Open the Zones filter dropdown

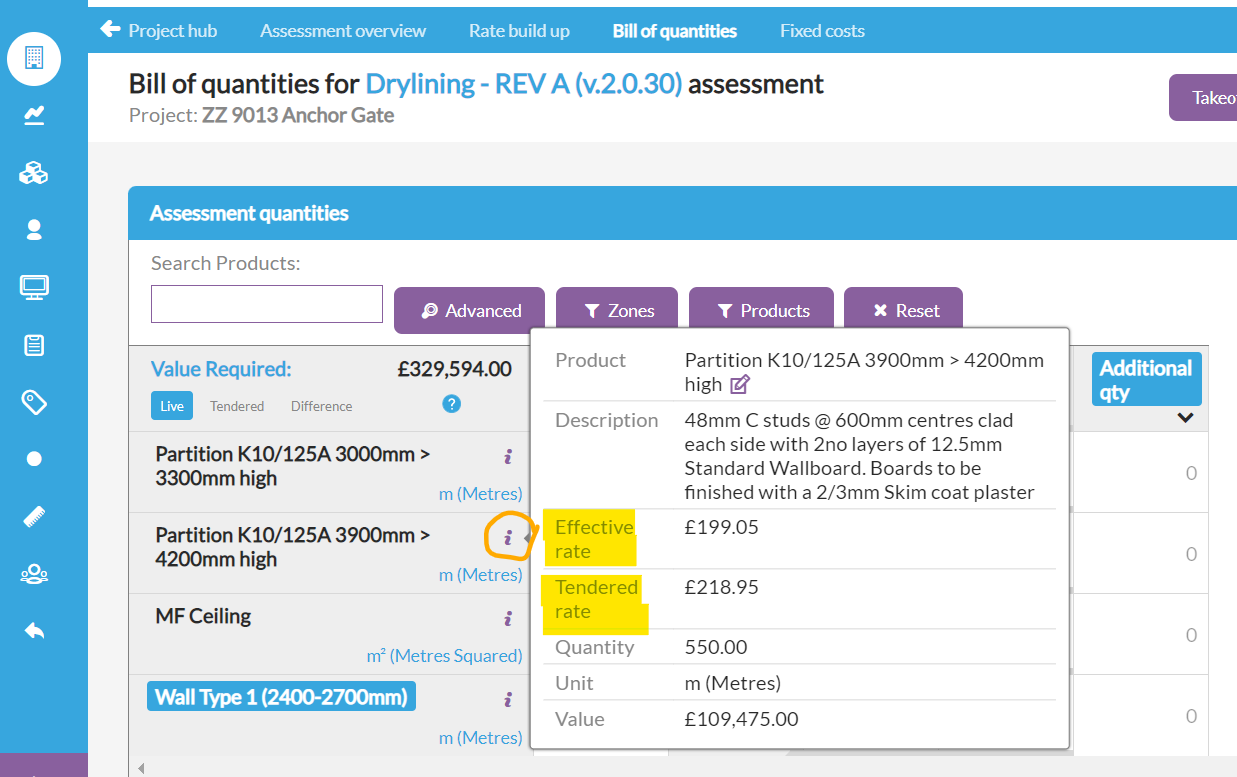(617, 311)
